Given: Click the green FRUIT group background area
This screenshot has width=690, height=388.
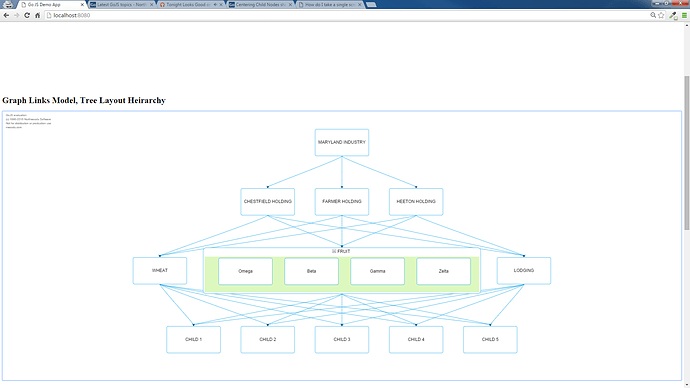Looking at the screenshot, I should 342,288.
